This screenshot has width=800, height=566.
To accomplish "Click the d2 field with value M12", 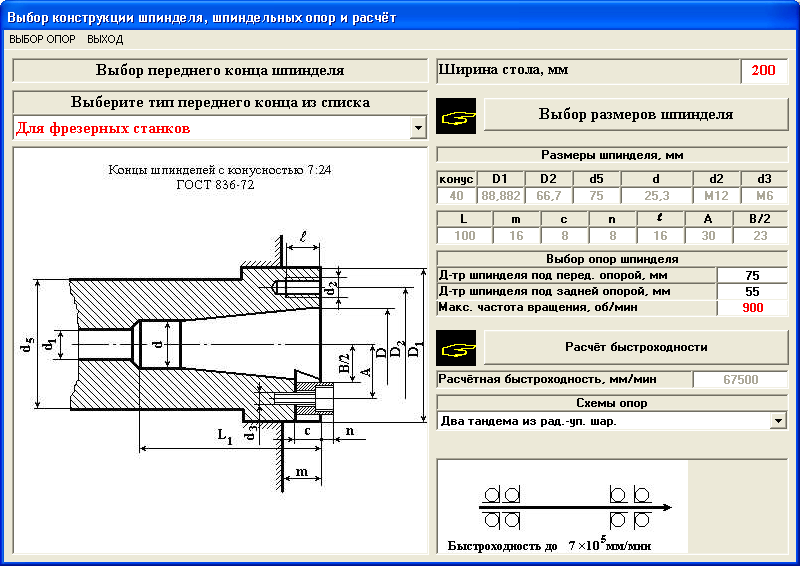I will (x=716, y=196).
